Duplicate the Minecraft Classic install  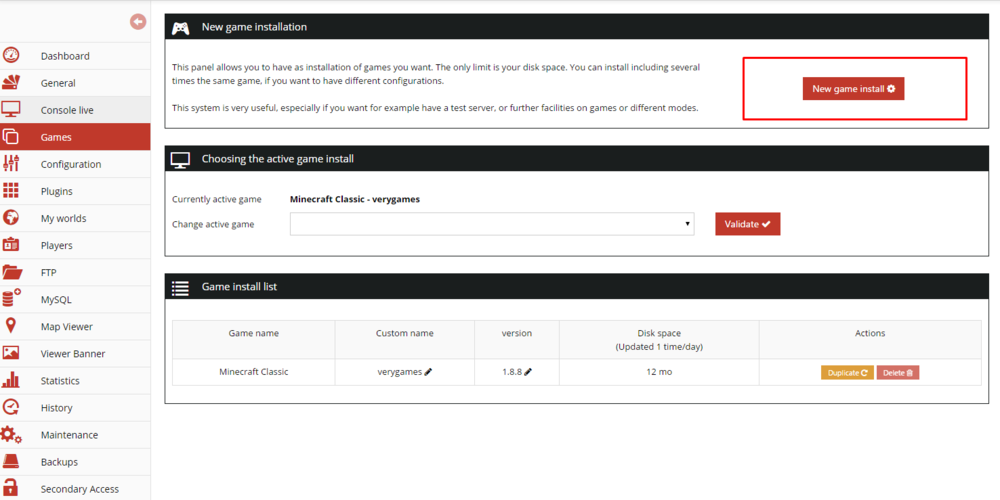tap(847, 372)
